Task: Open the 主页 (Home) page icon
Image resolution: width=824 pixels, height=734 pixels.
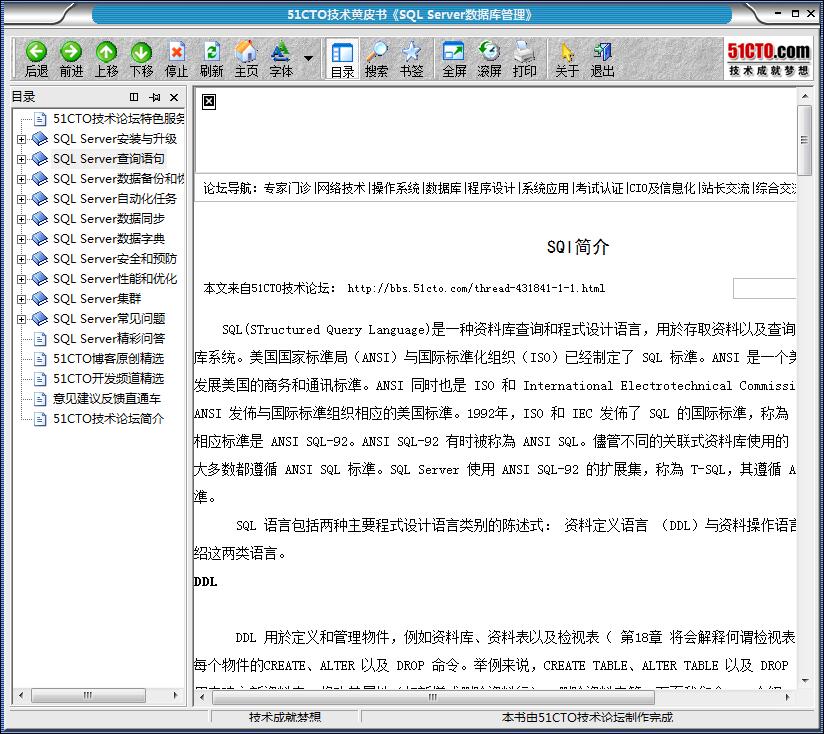Action: pyautogui.click(x=246, y=56)
